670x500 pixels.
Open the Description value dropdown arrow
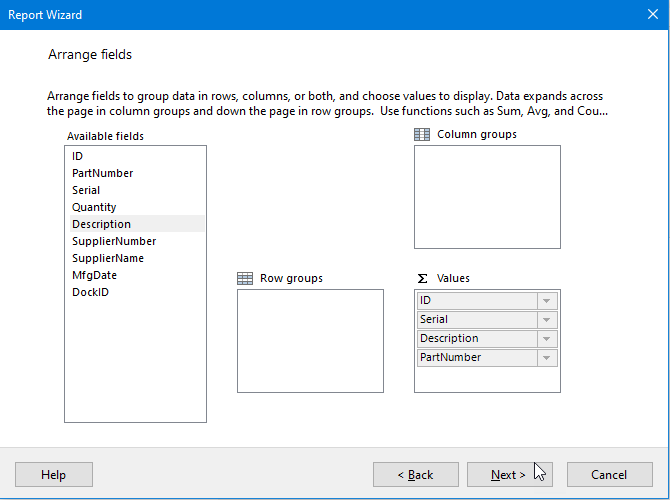547,339
